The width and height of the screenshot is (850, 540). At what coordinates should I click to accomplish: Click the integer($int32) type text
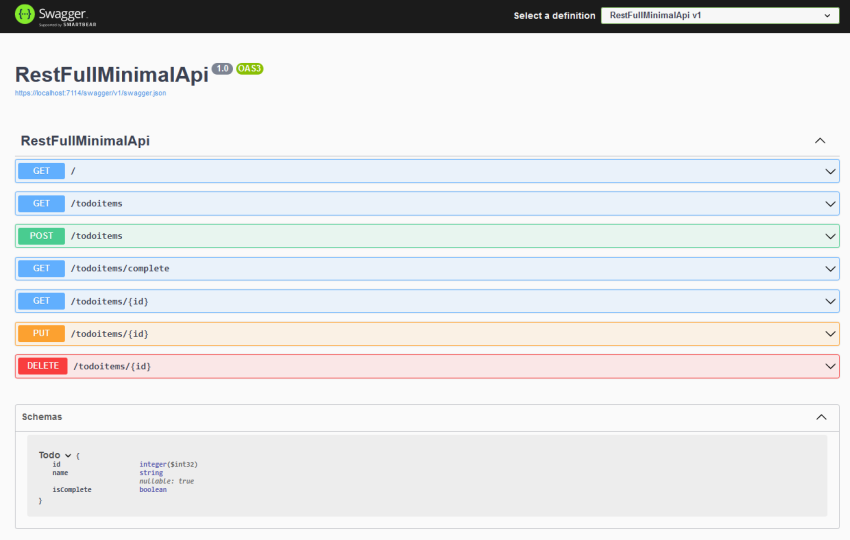[168, 465]
